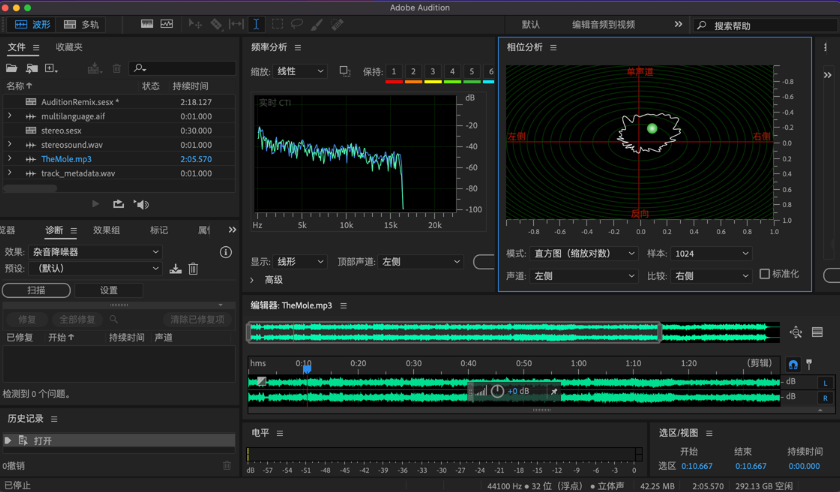
Task: Expand the multilanguage.aif file entry
Action: pyautogui.click(x=9, y=116)
